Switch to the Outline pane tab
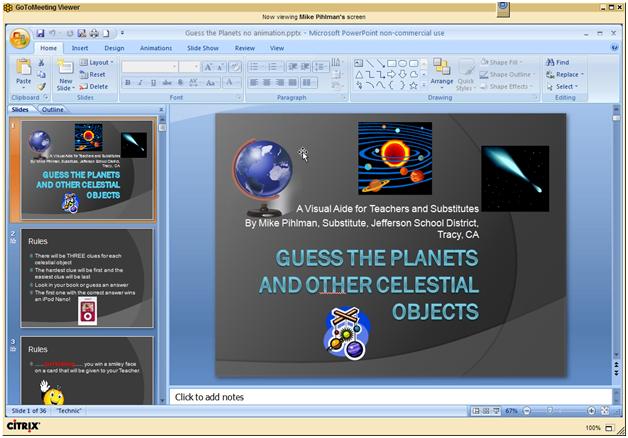 52,109
